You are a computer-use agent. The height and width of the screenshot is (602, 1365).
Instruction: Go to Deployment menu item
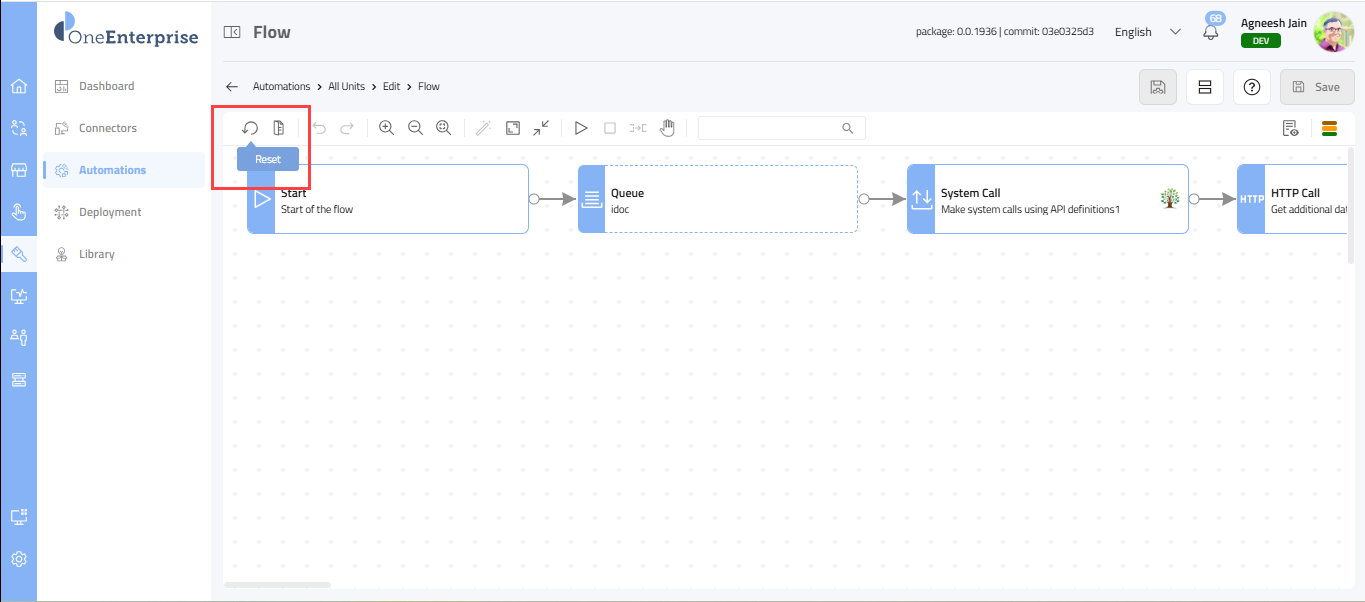point(110,212)
